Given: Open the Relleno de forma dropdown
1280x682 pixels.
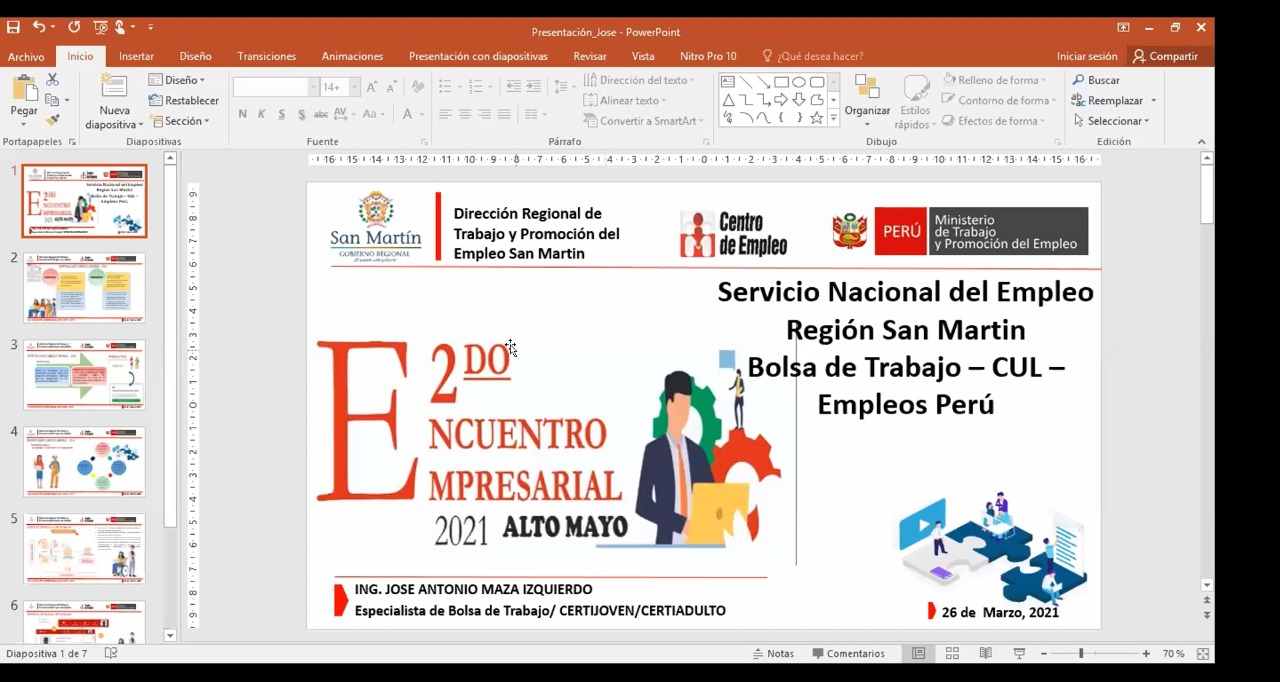Looking at the screenshot, I should click(994, 80).
